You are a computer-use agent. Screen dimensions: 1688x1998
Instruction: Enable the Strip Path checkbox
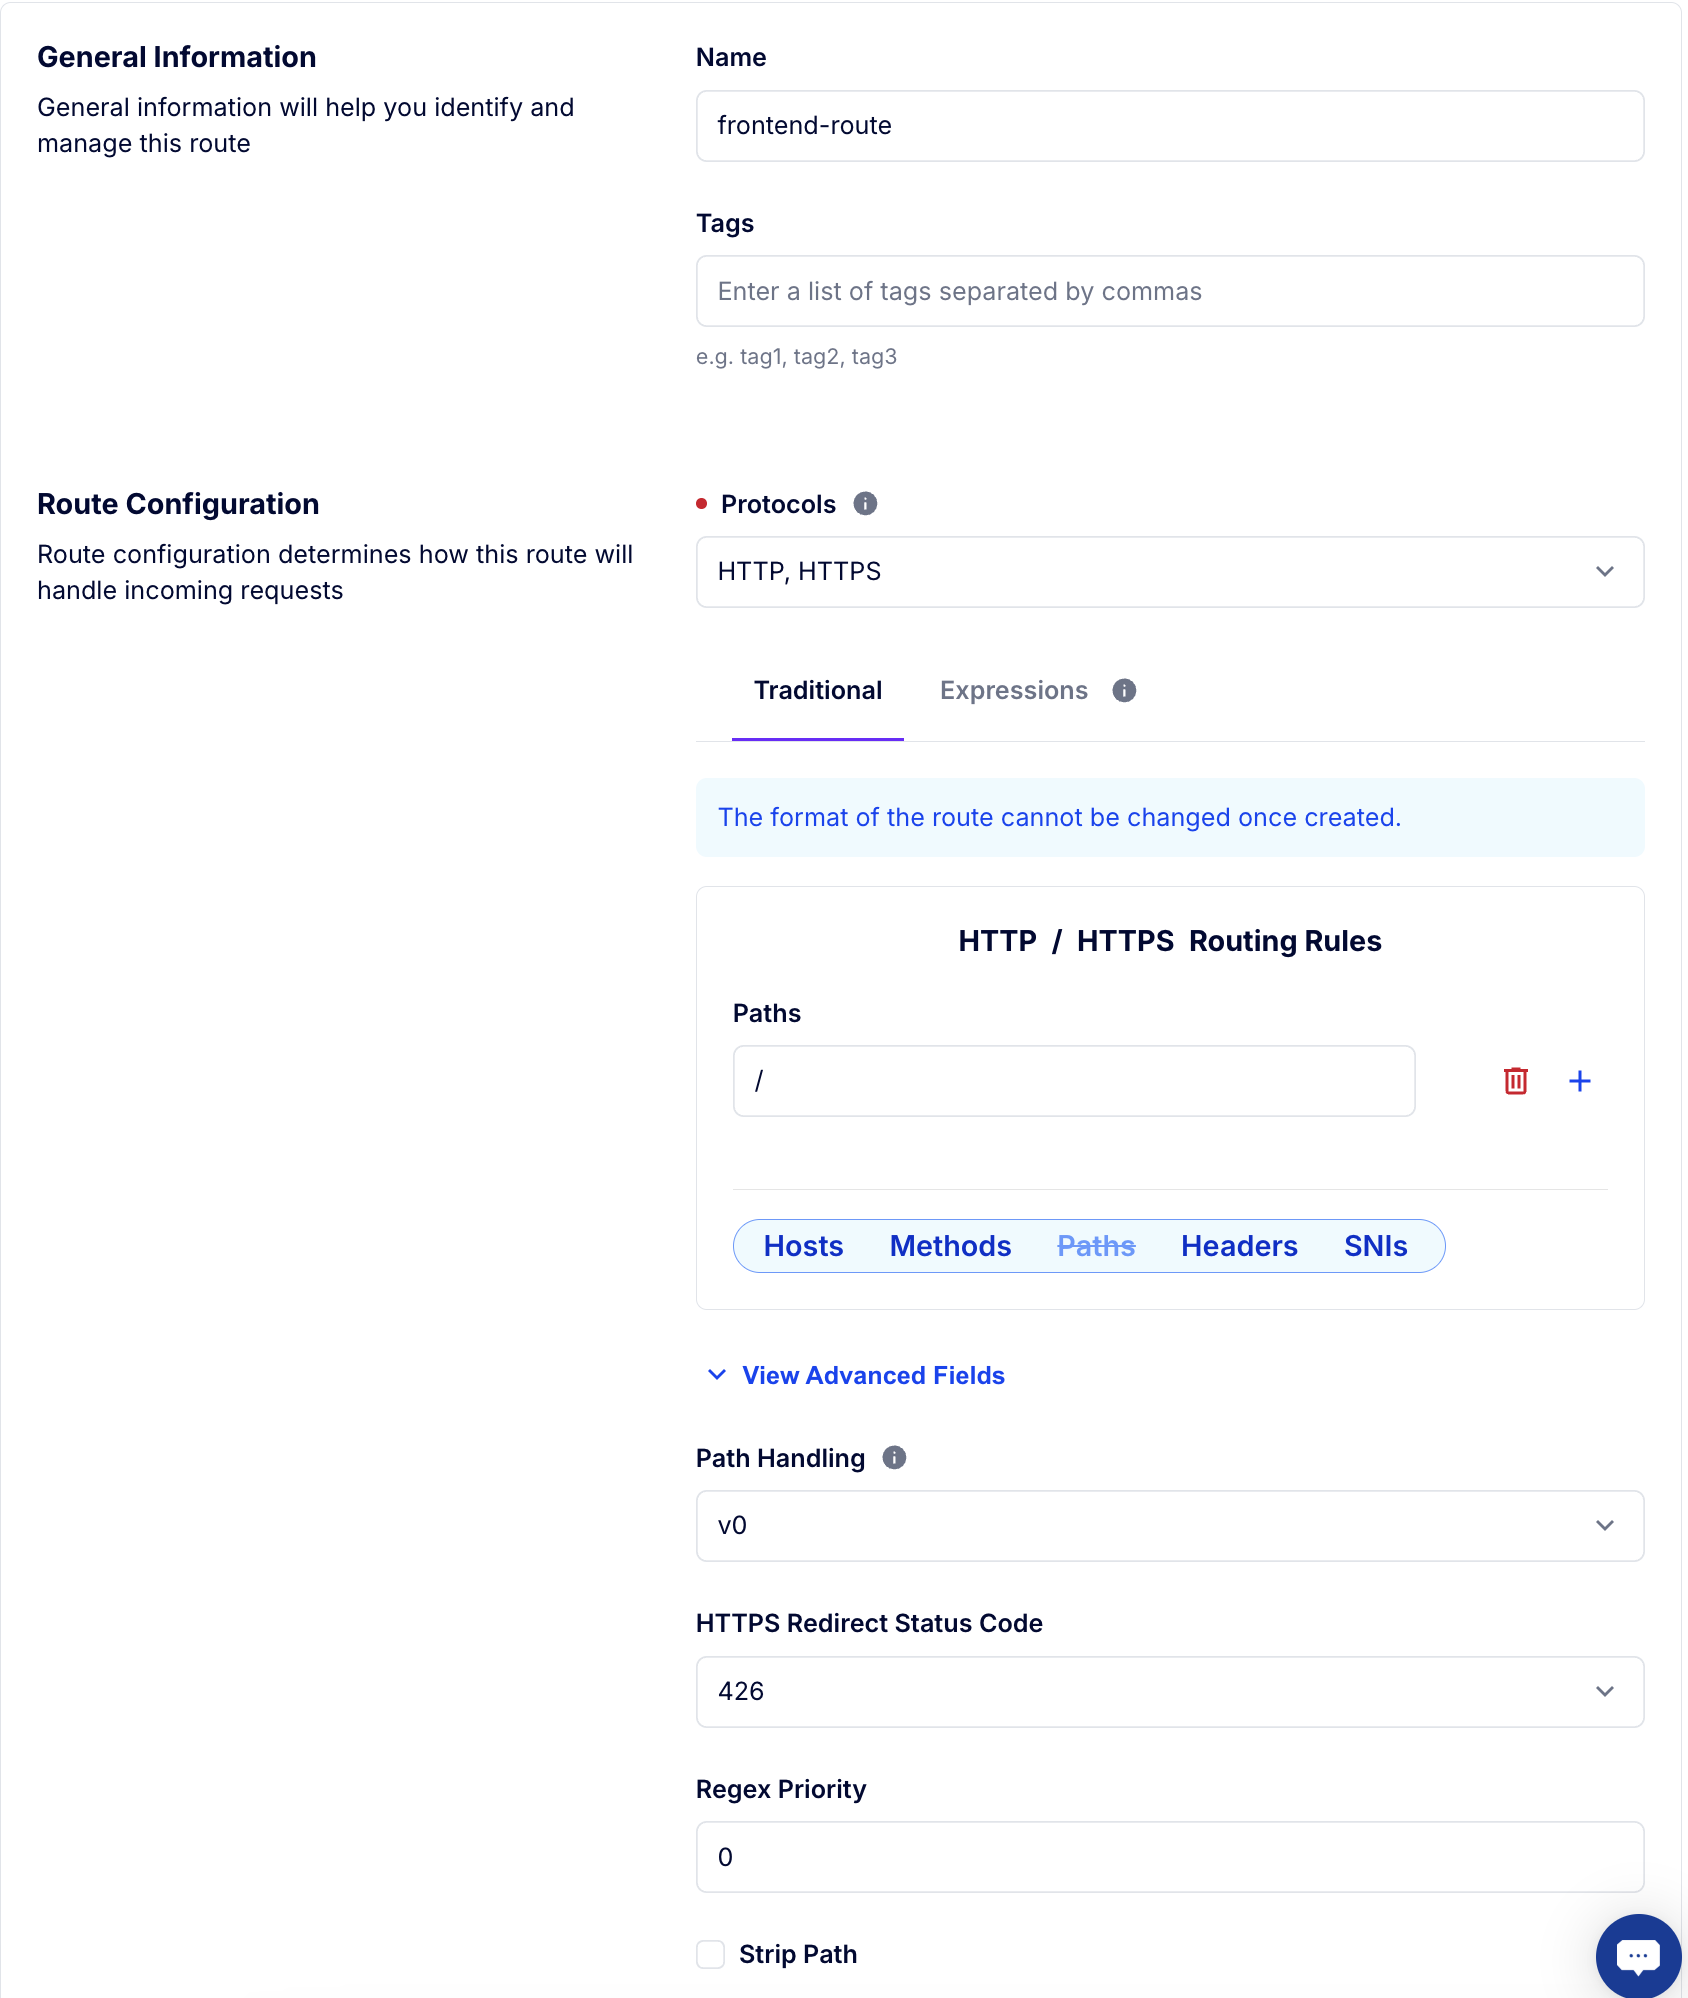(711, 1954)
